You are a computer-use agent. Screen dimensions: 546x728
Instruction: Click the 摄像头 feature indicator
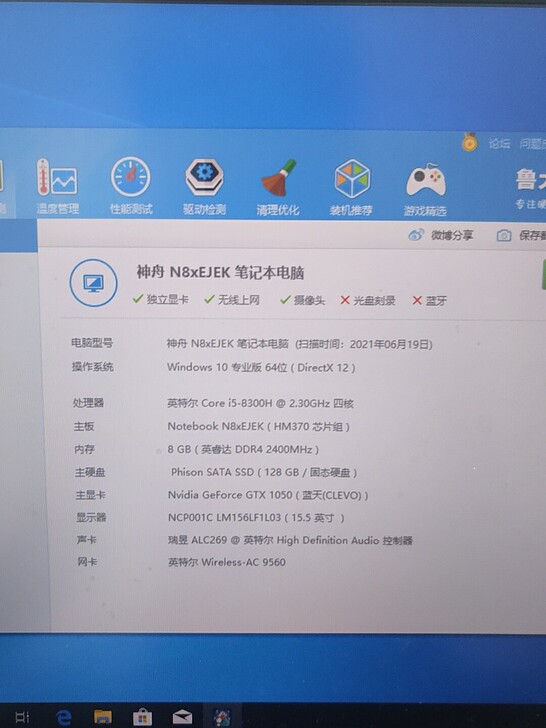coord(302,300)
